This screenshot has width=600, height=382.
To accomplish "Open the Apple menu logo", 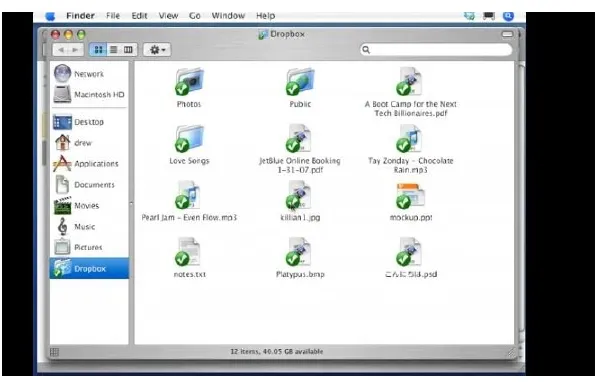I will click(x=50, y=16).
